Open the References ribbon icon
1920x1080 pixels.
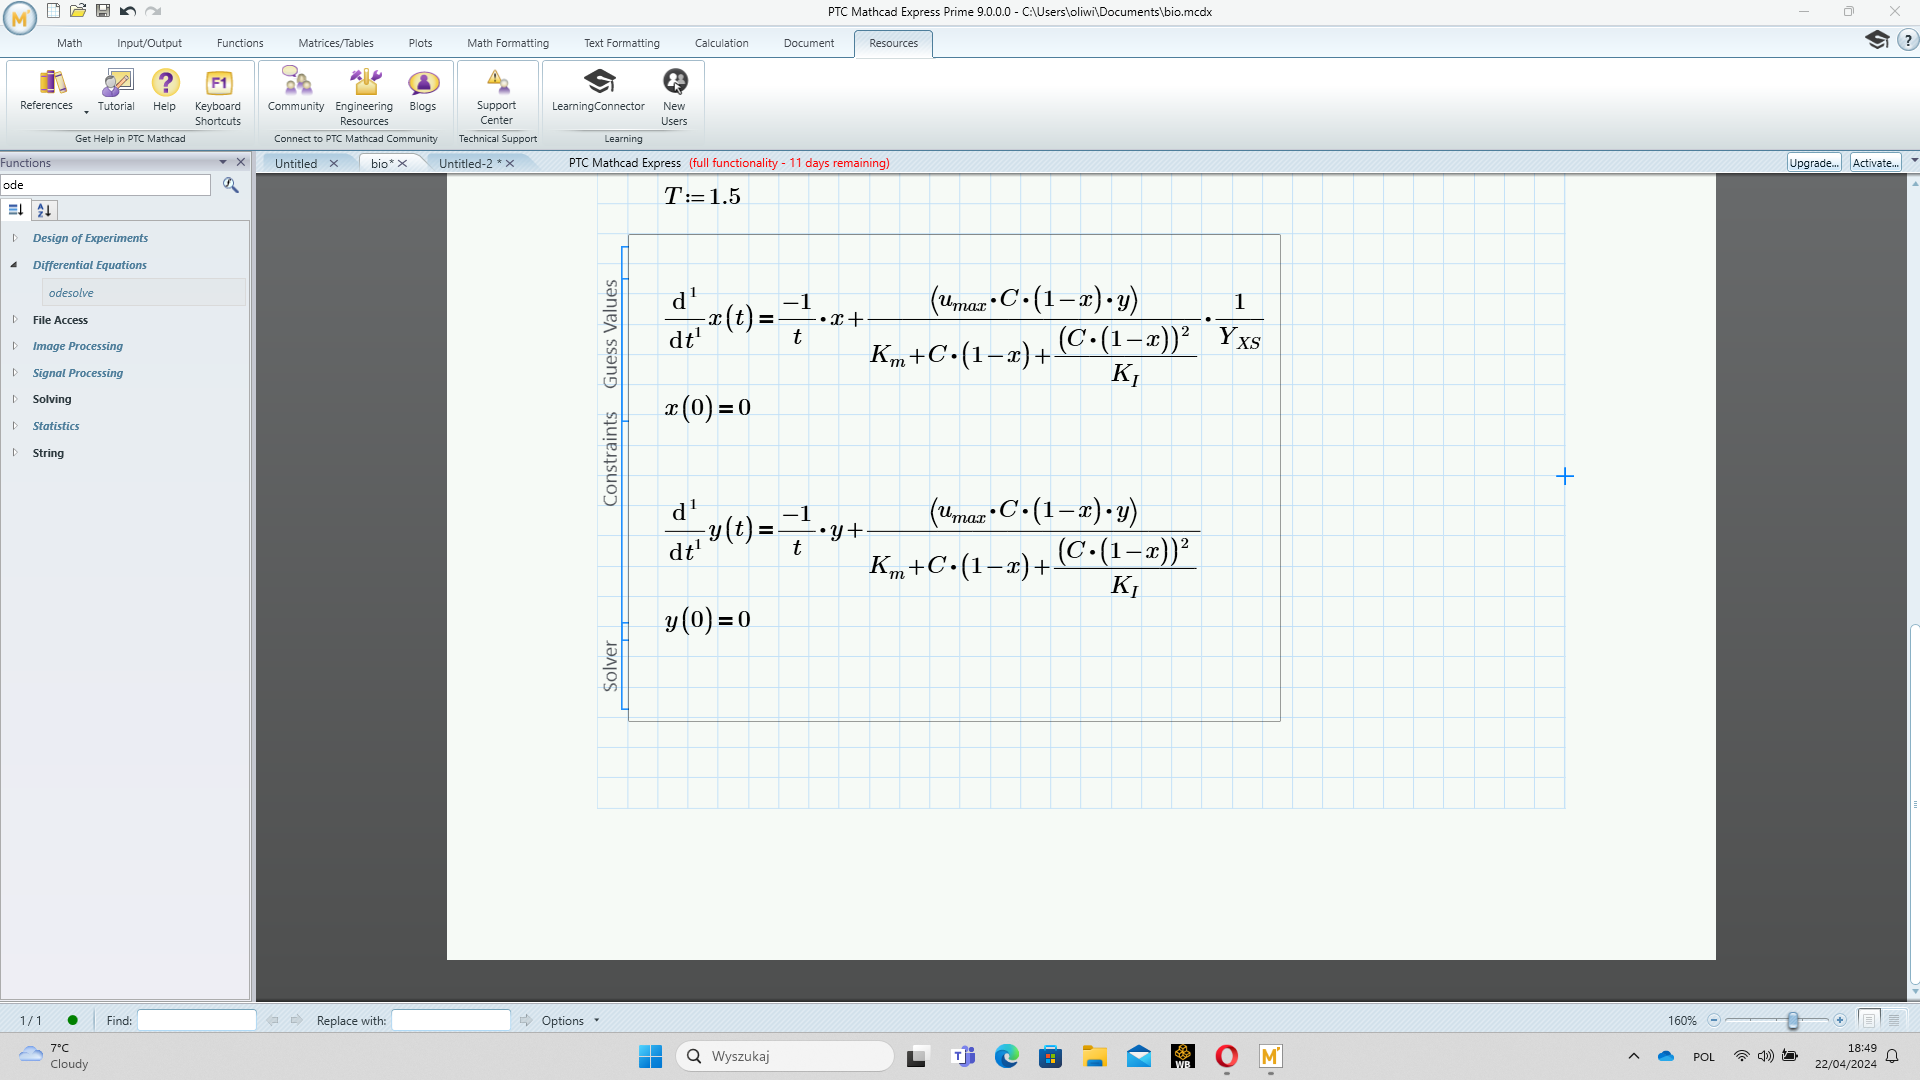[46, 88]
